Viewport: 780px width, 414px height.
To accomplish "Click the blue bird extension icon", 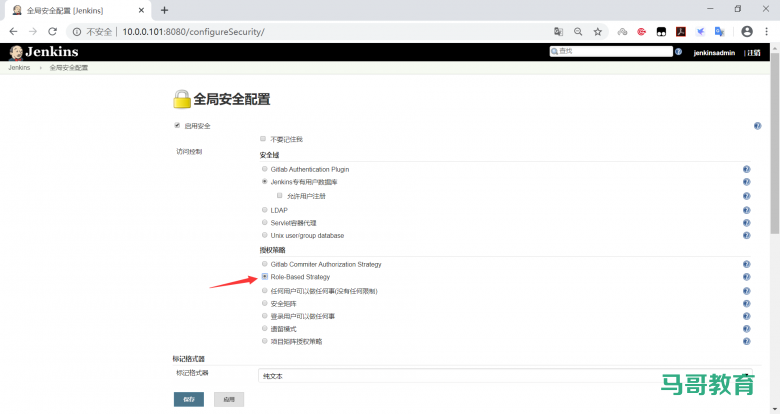I will click(x=700, y=32).
